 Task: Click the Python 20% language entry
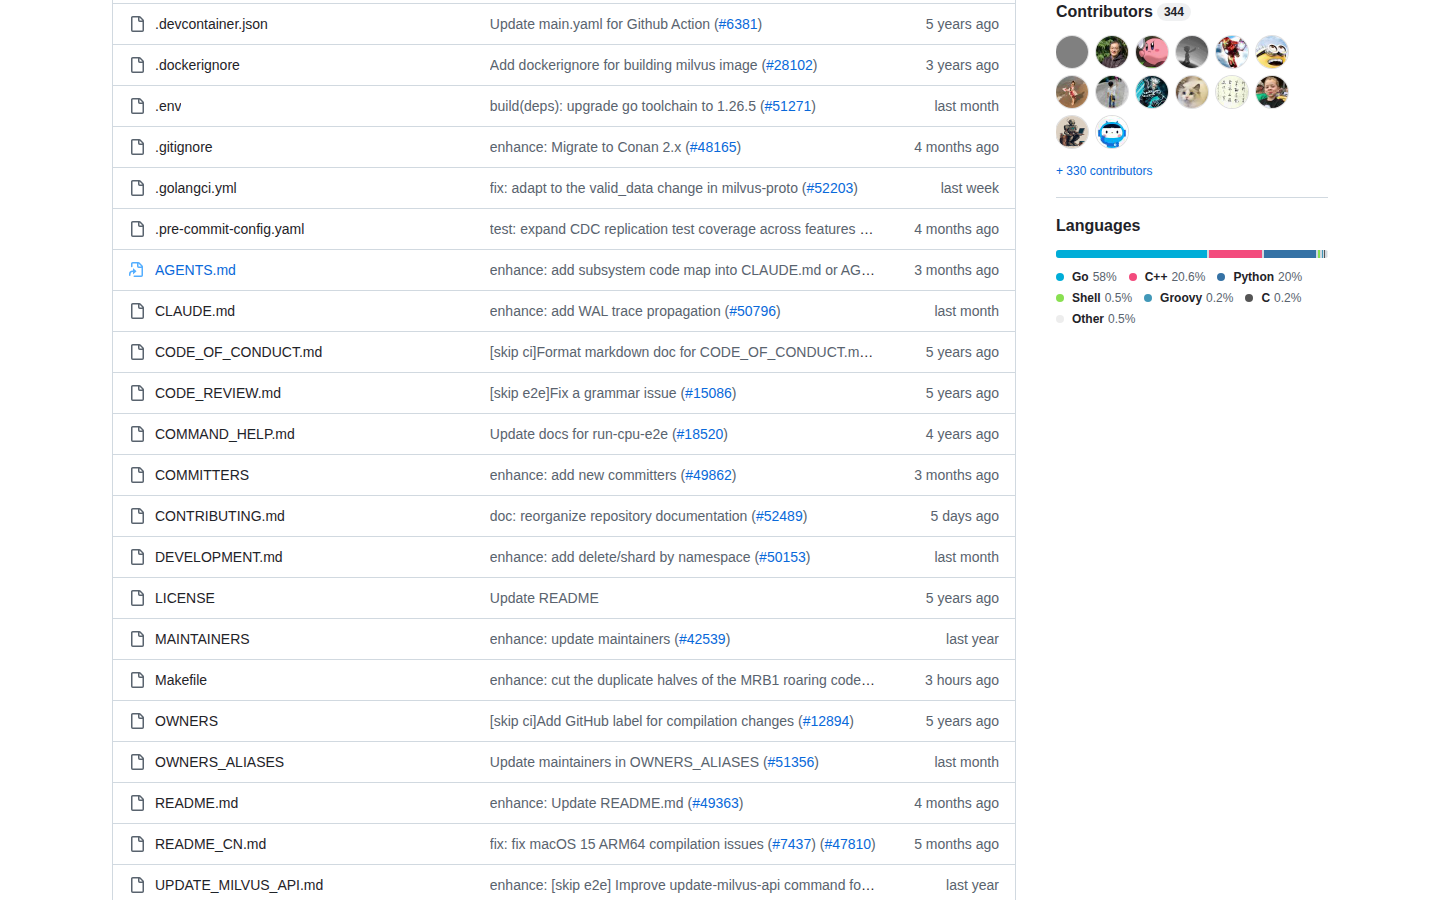click(x=1260, y=277)
